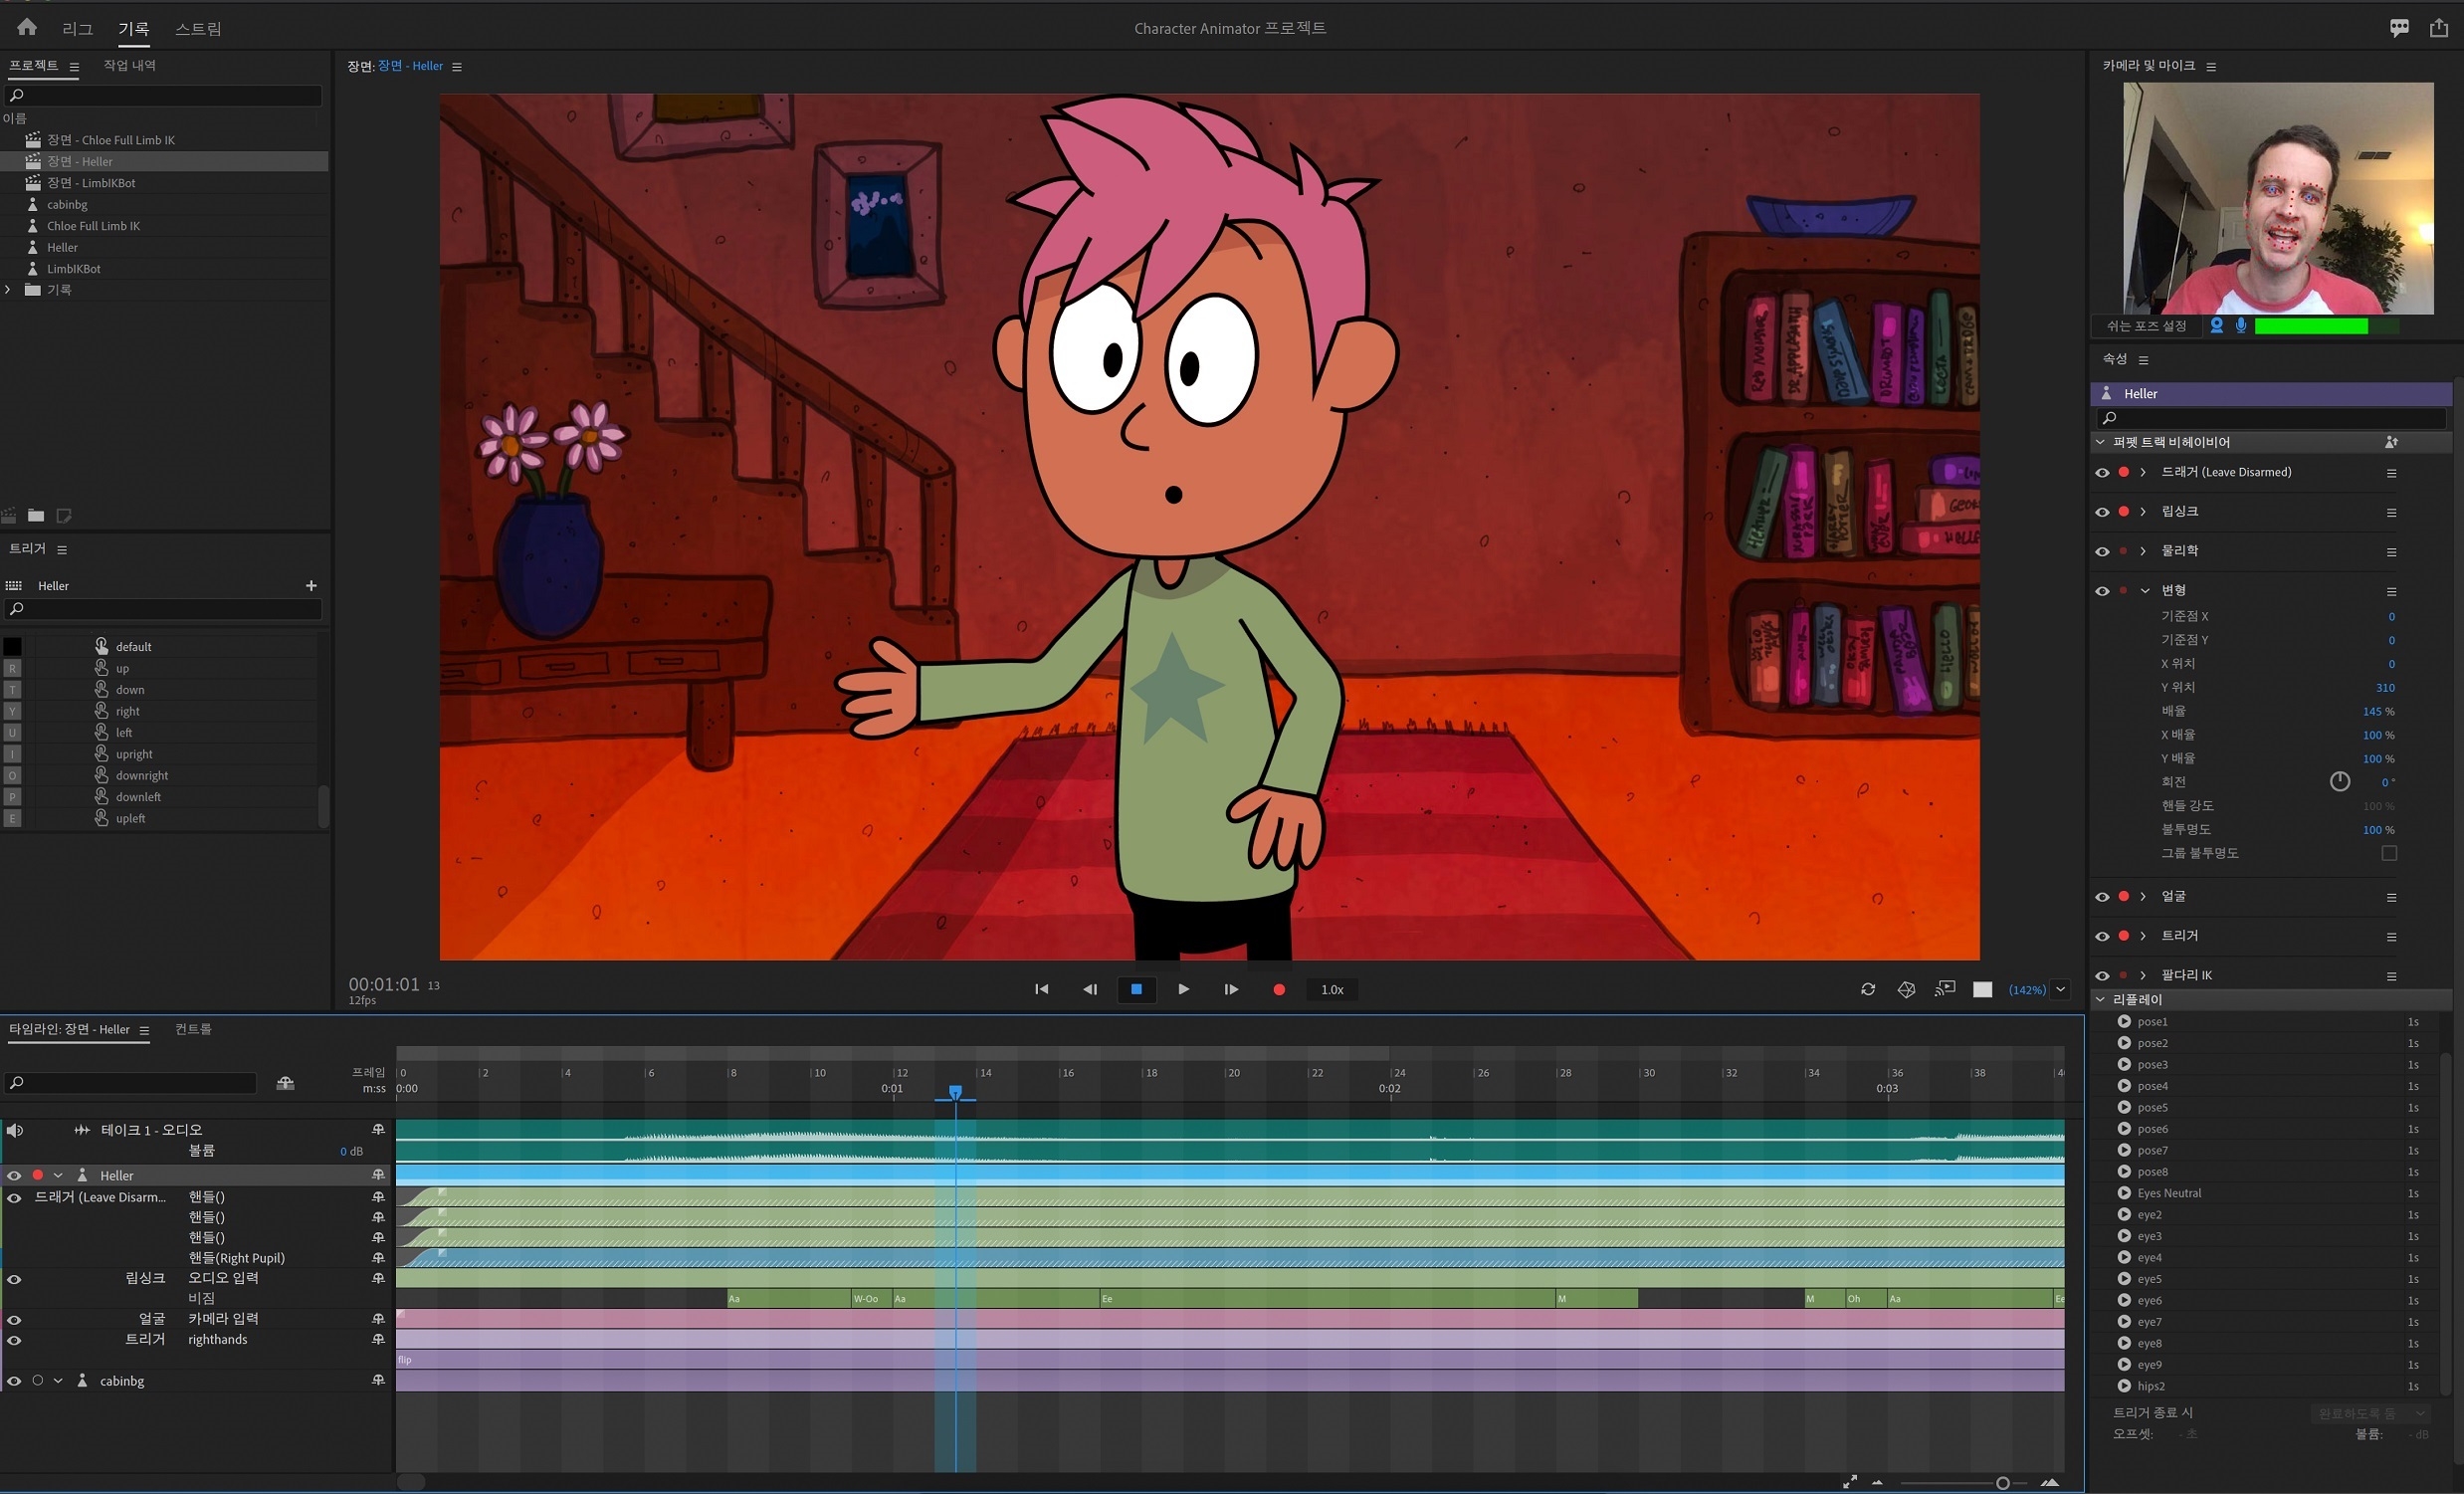
Task: Open the 작업 내역 tab
Action: [130, 65]
